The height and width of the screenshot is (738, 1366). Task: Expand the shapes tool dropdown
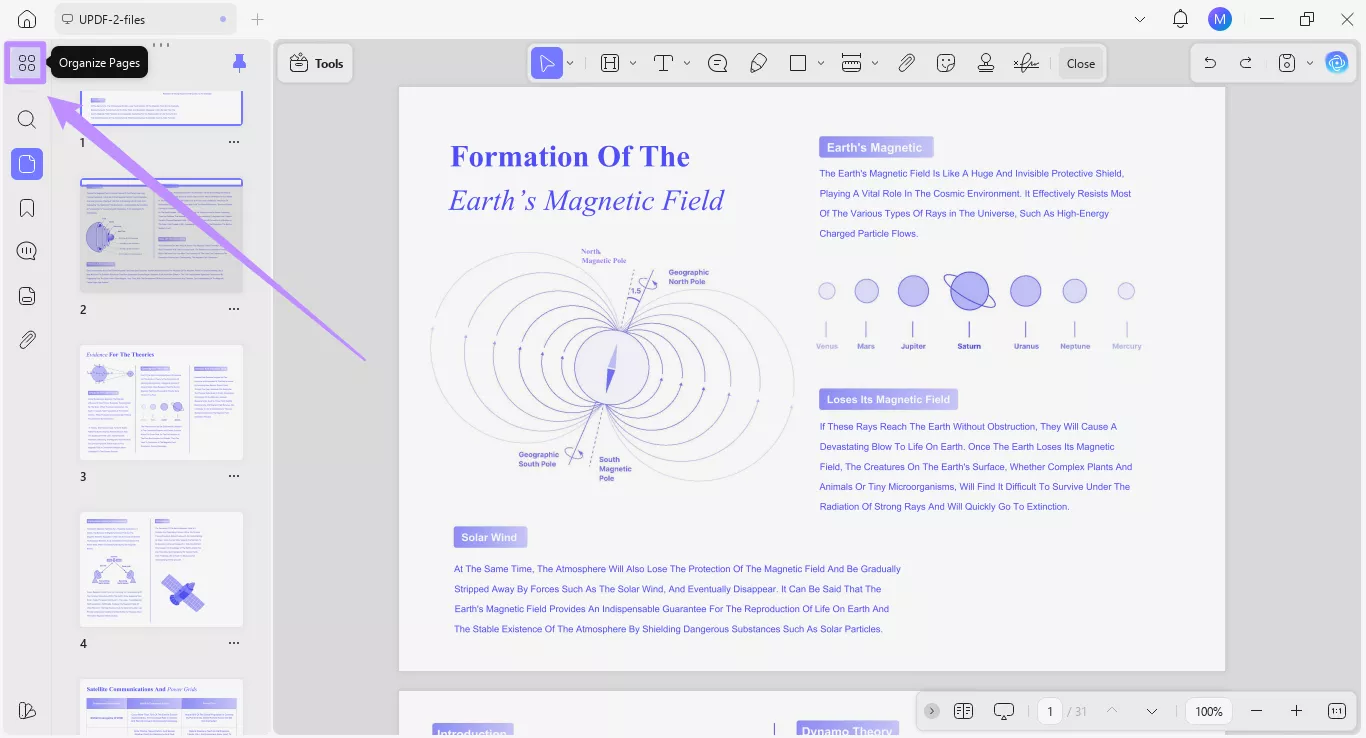point(820,62)
